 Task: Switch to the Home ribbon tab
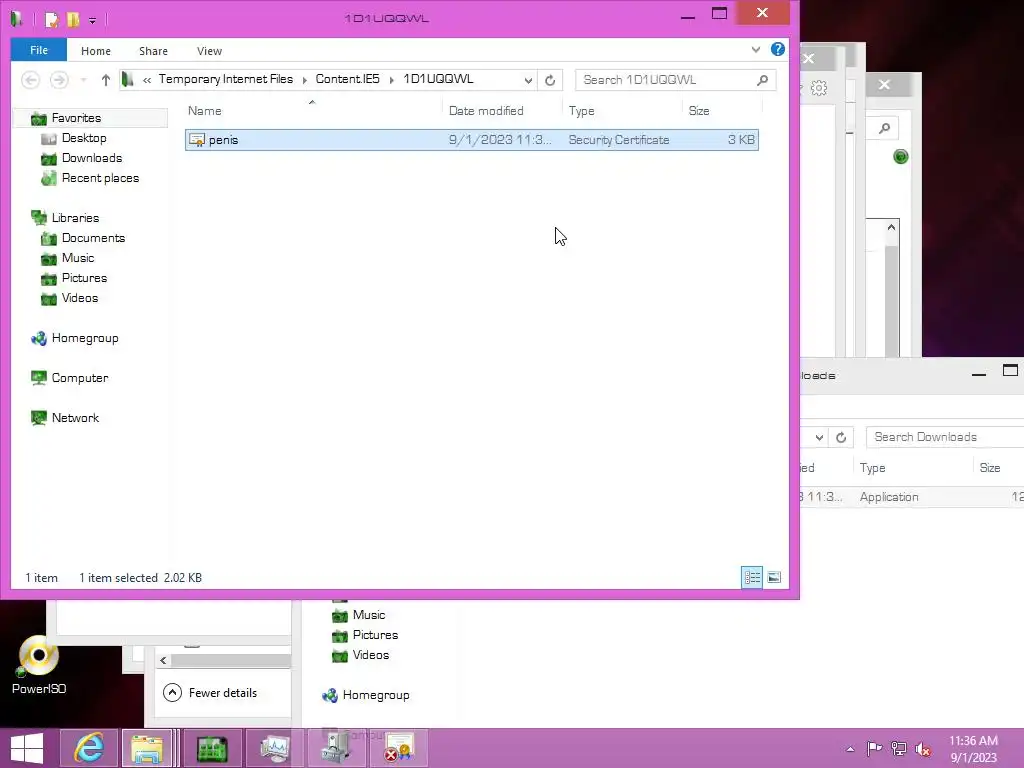point(95,51)
